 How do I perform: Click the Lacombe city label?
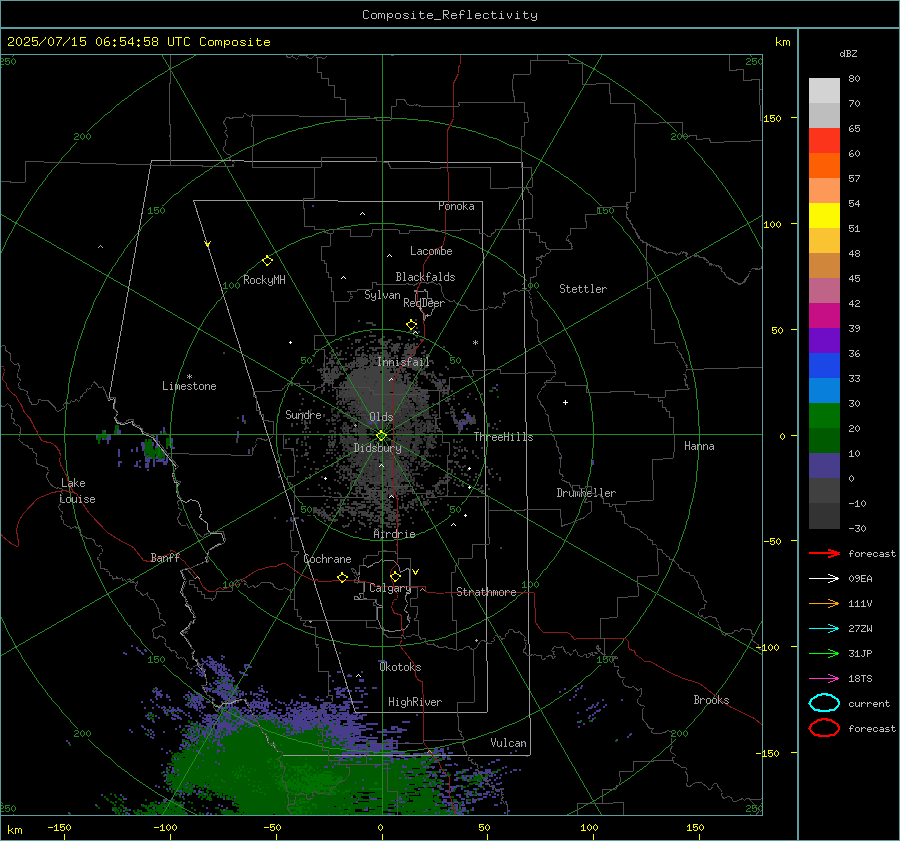click(431, 251)
